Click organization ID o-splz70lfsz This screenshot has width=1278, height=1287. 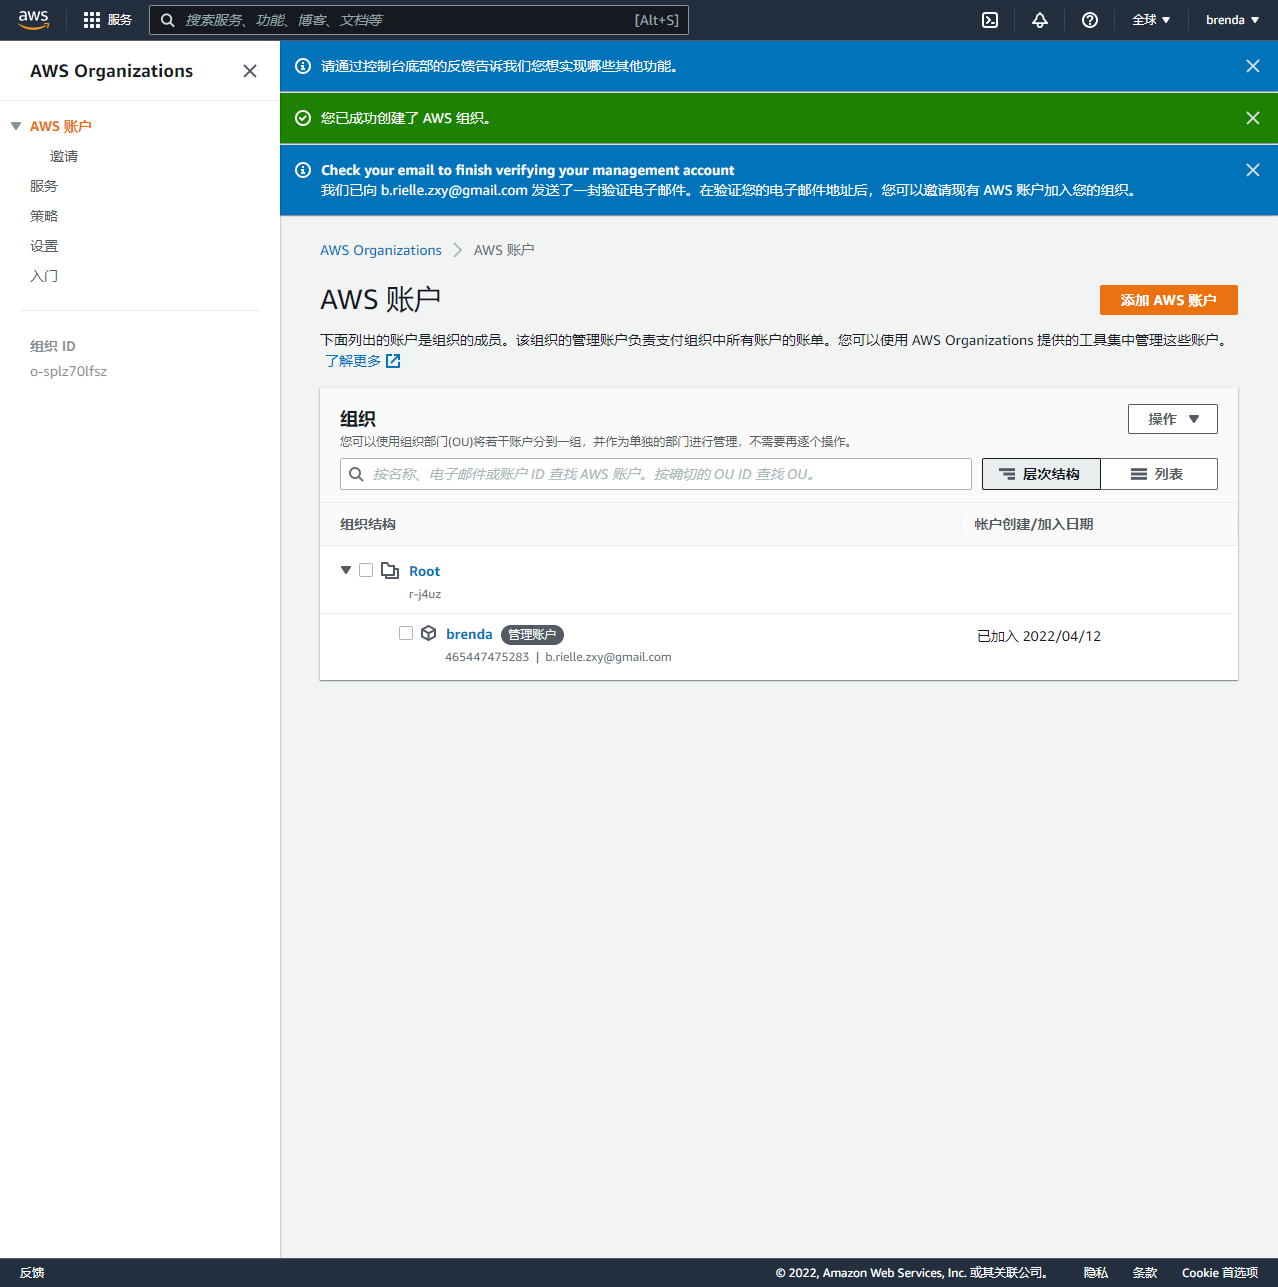pos(68,371)
